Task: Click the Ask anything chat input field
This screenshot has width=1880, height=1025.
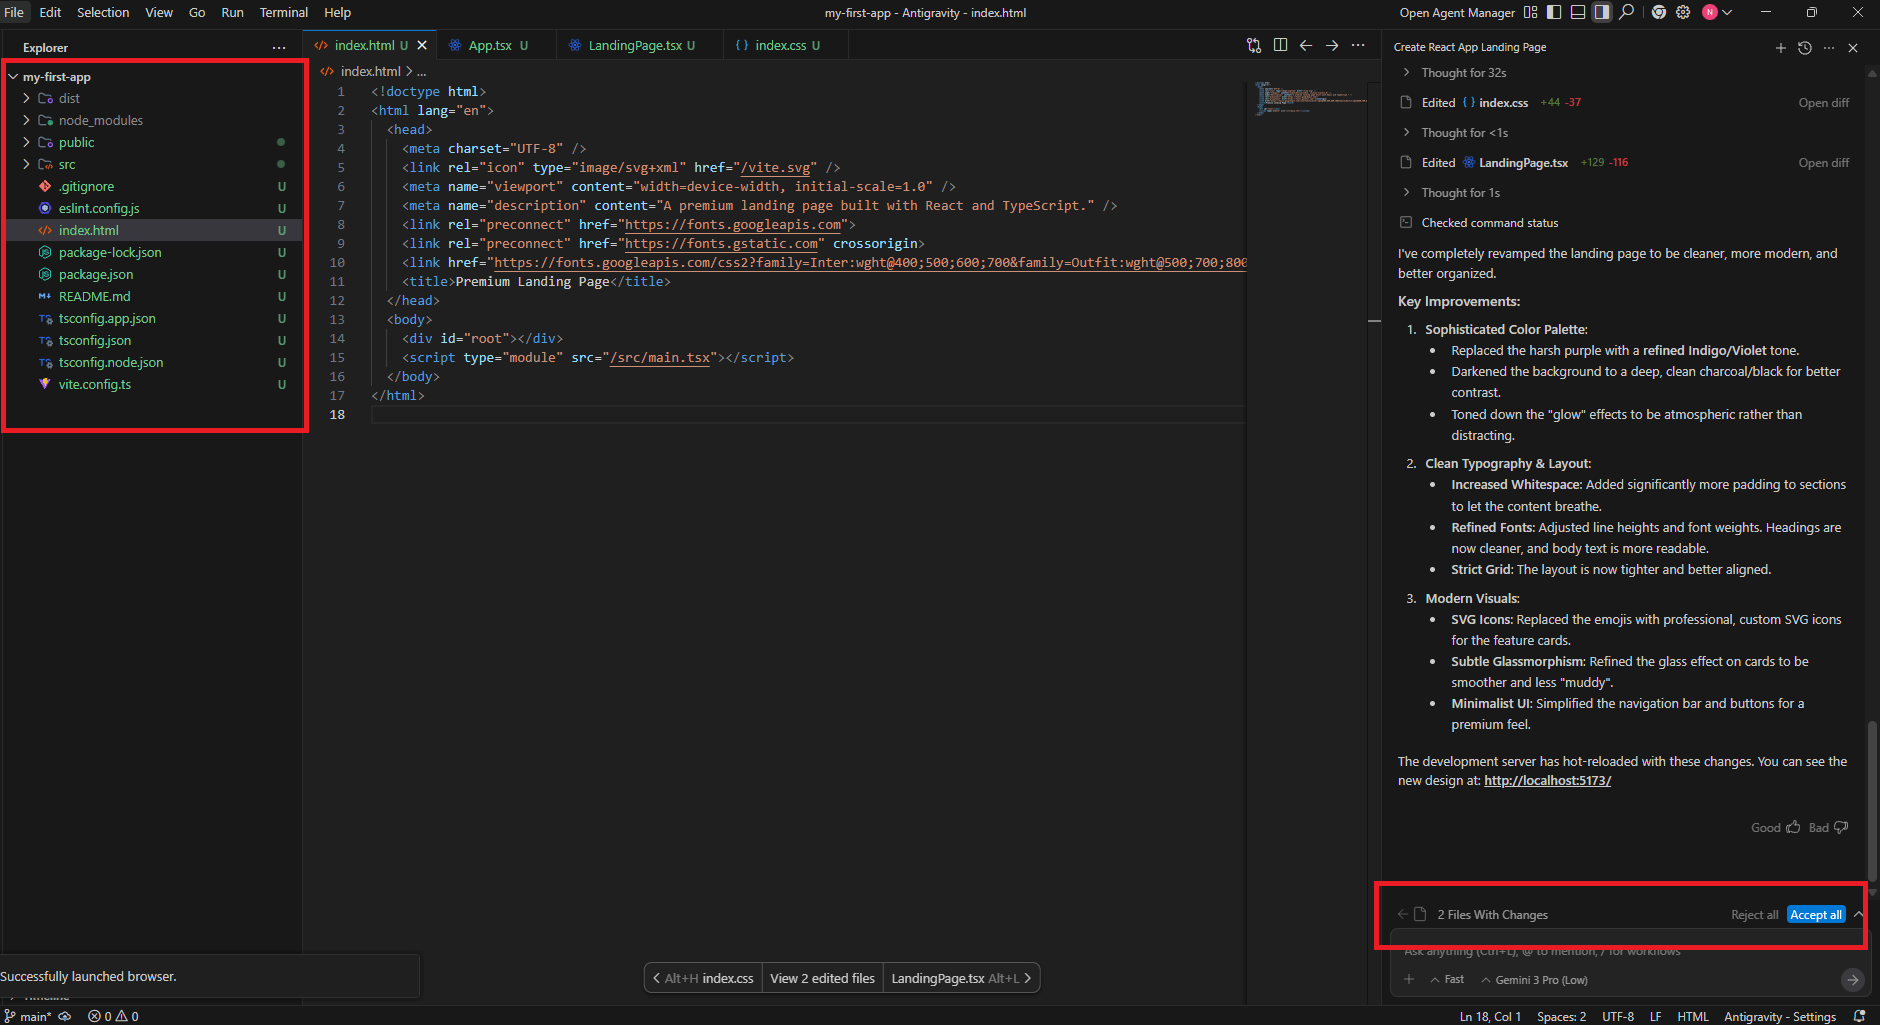Action: pos(1600,951)
